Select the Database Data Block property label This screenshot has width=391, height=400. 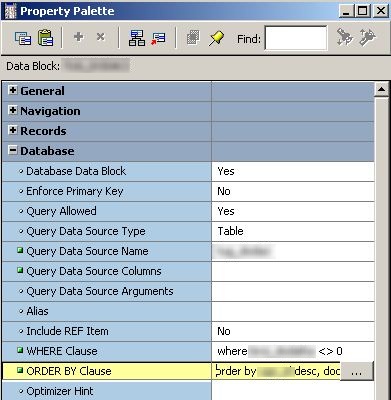76,171
